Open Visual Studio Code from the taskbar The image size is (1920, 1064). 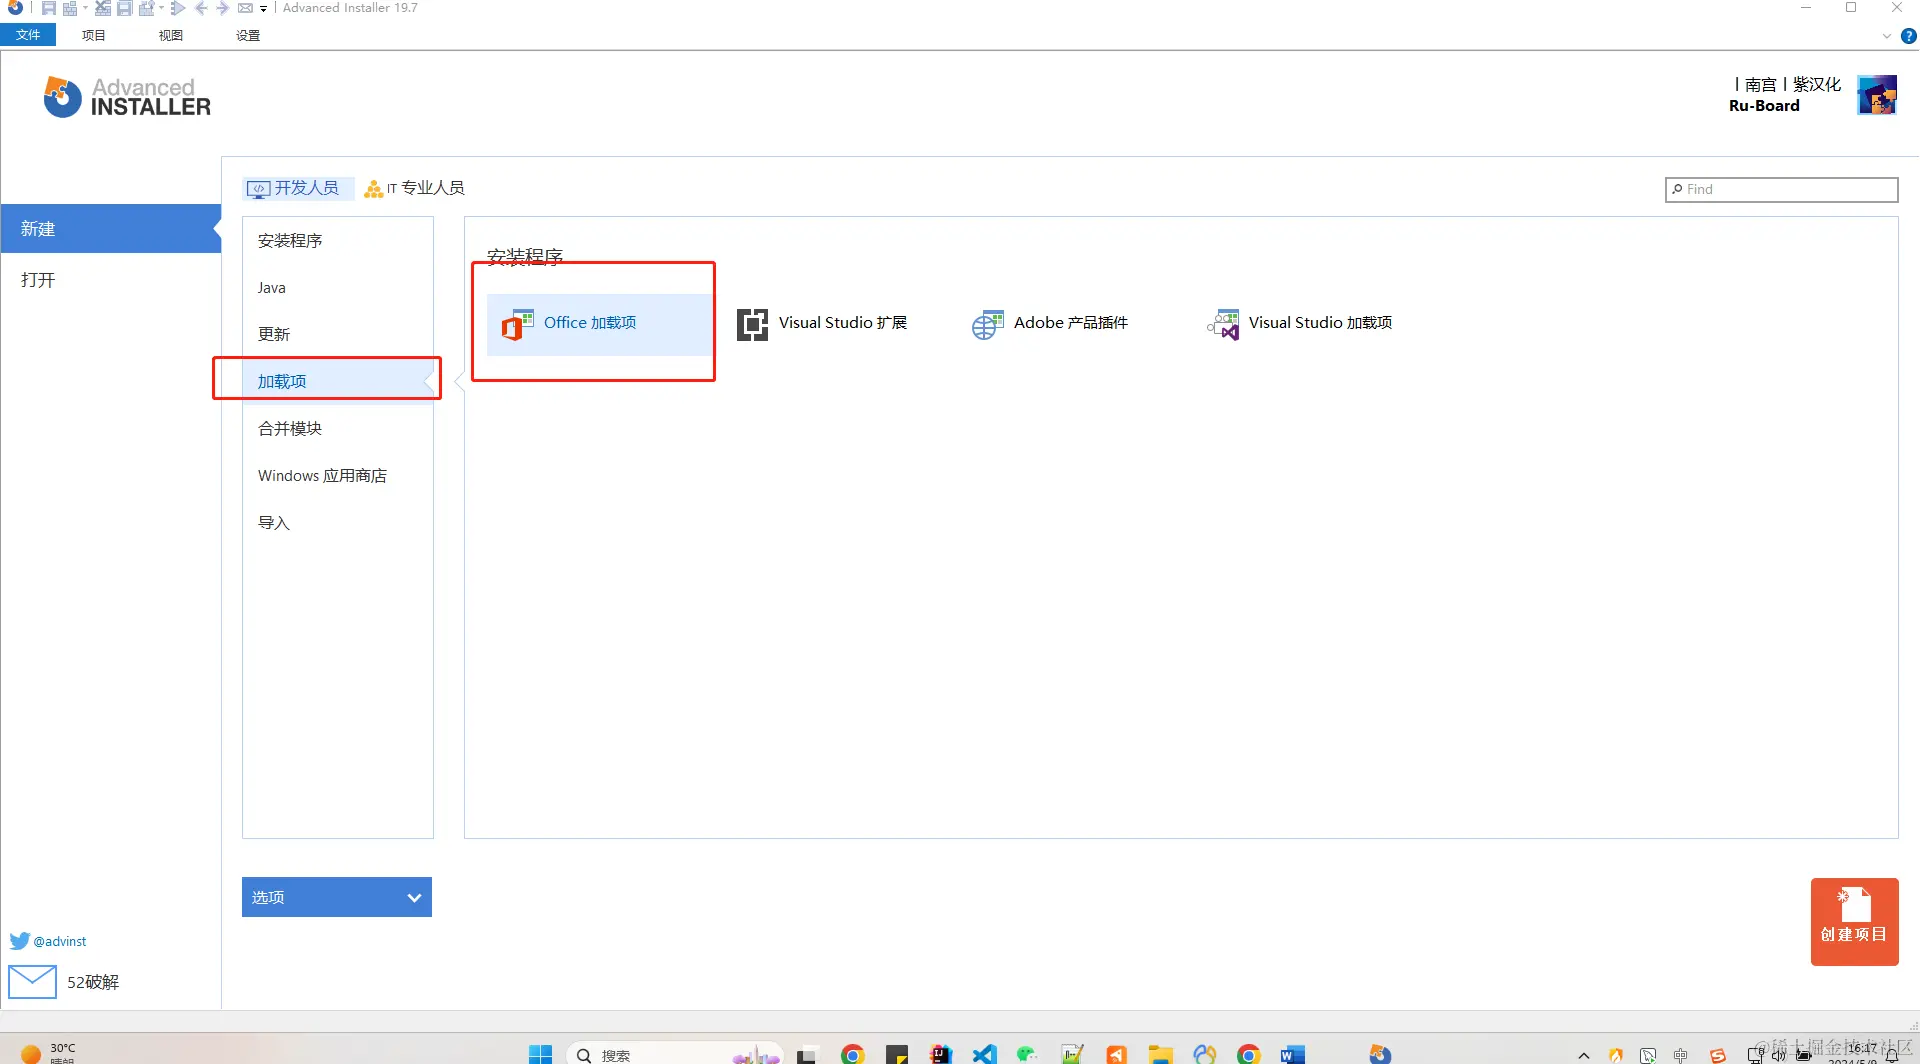coord(984,1054)
